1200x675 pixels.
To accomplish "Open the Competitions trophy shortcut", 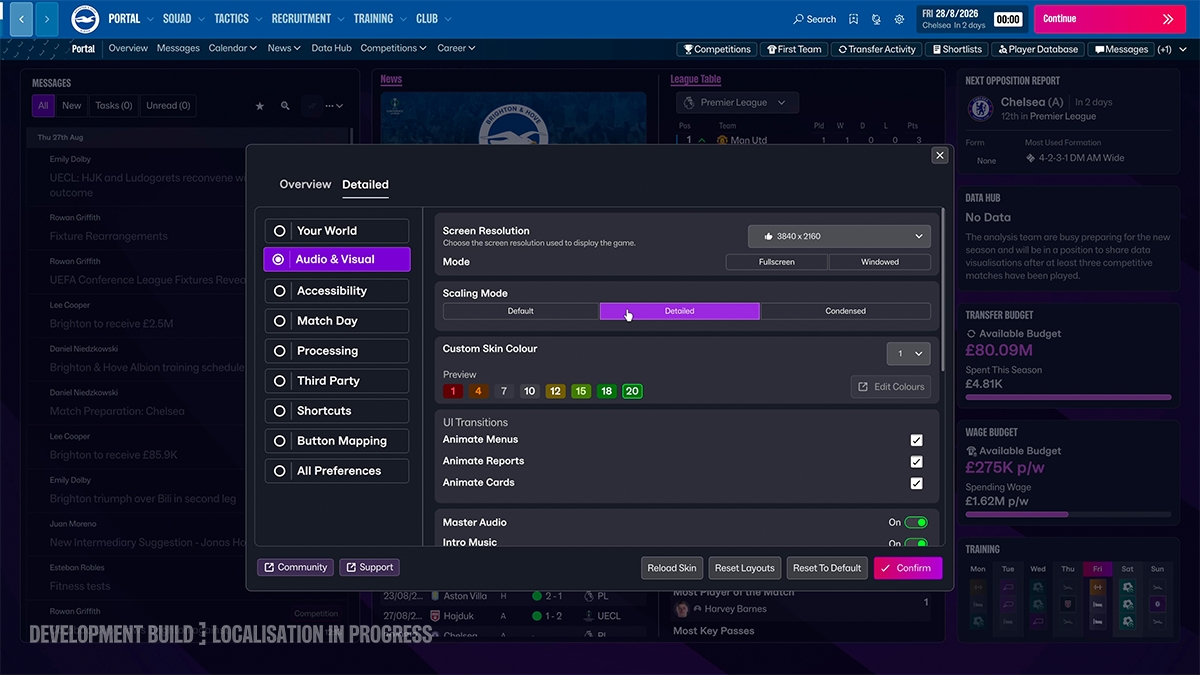I will point(717,49).
